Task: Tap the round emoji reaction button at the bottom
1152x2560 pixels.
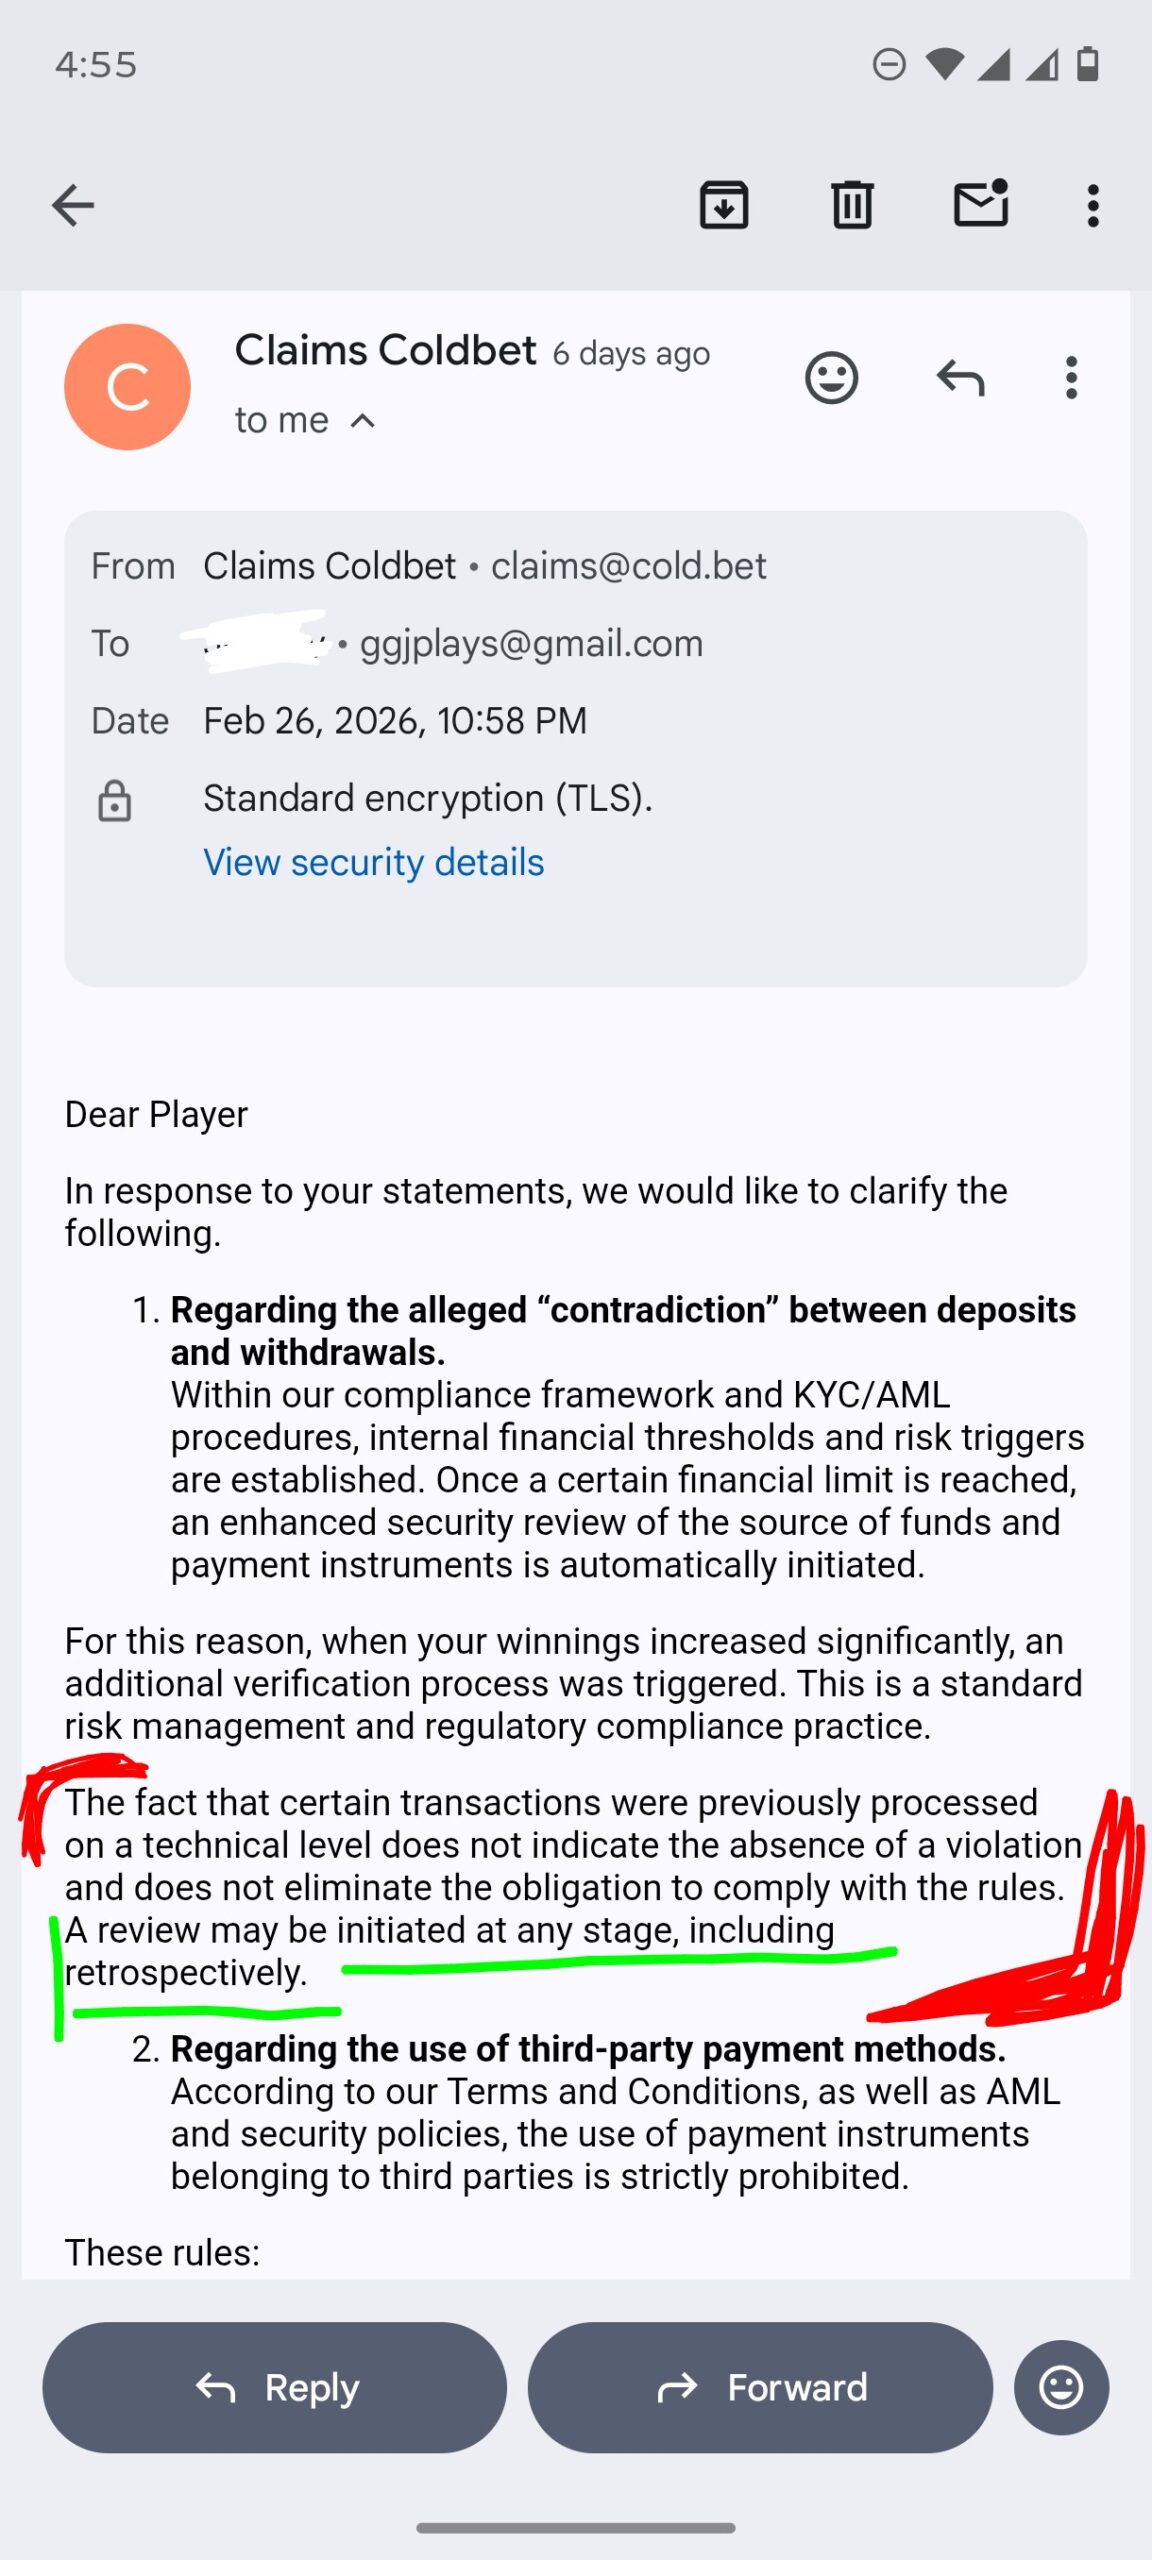Action: tap(1061, 2387)
